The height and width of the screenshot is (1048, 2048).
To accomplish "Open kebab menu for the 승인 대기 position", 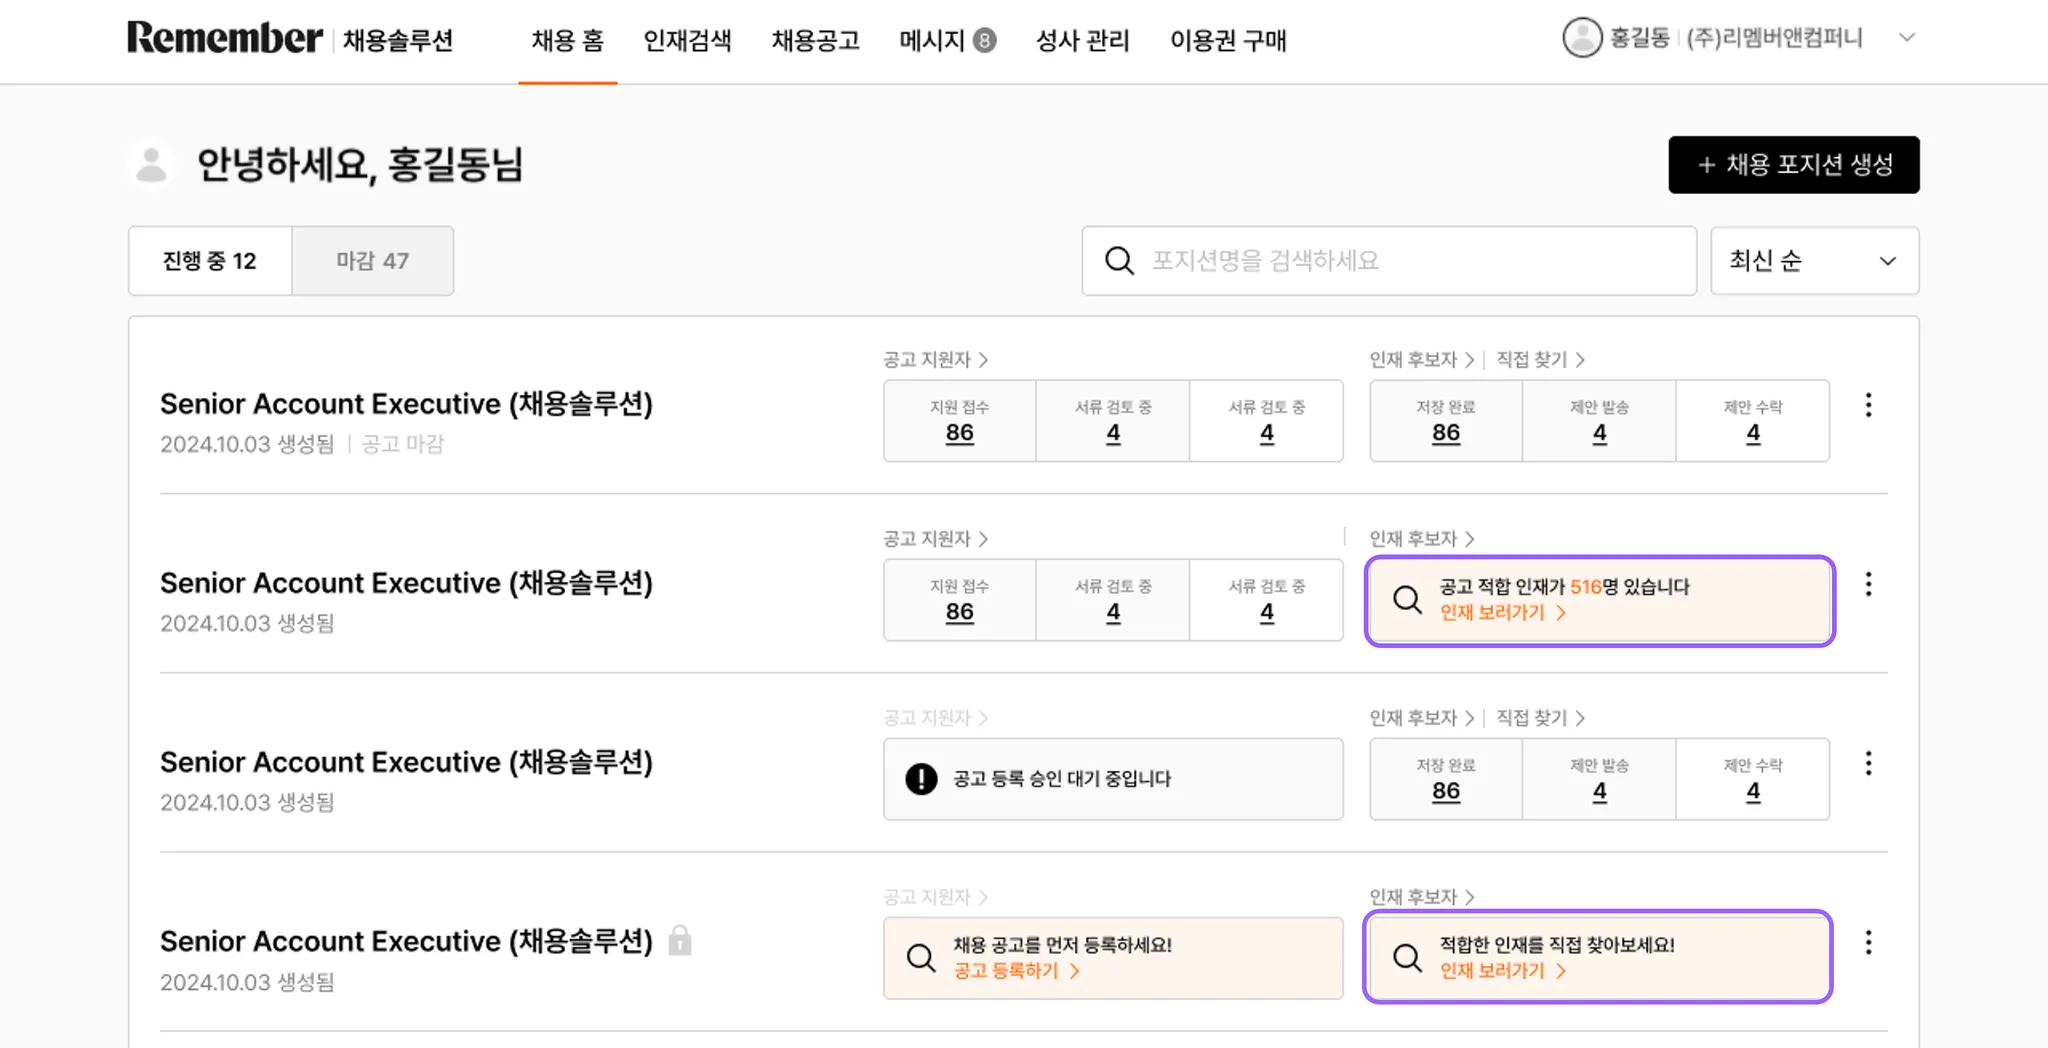I will coord(1868,763).
